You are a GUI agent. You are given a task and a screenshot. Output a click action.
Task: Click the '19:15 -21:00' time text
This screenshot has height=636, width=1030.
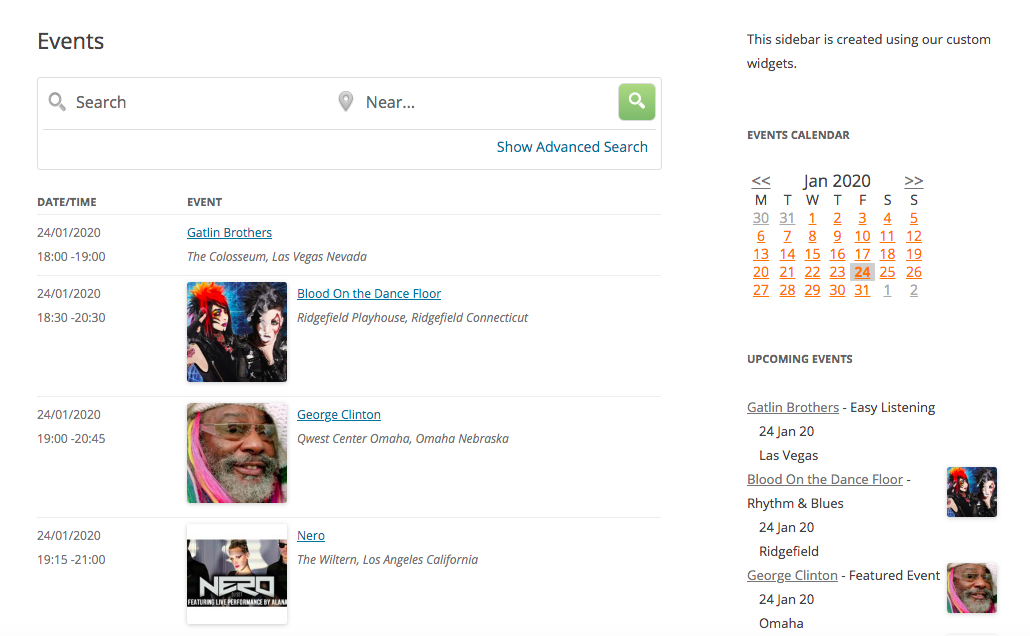pyautogui.click(x=71, y=560)
